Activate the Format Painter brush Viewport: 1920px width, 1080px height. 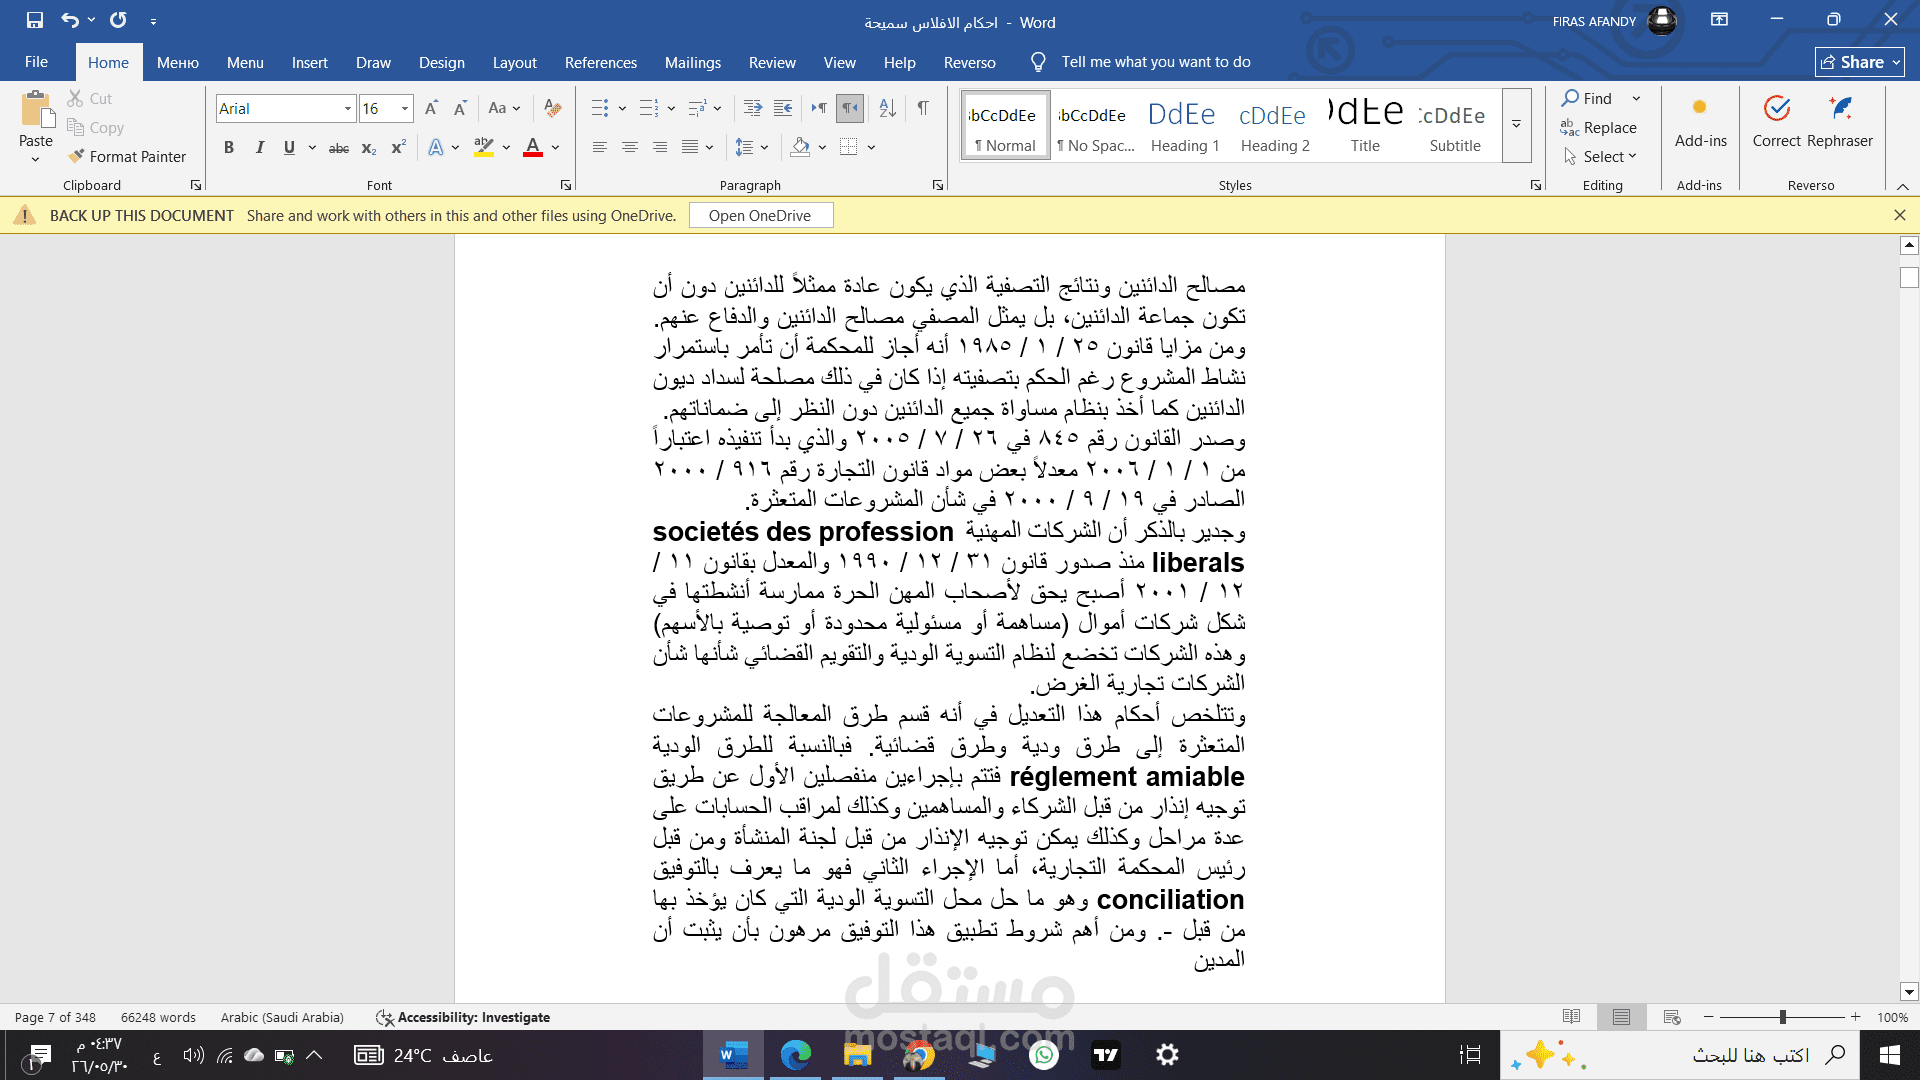[x=126, y=156]
